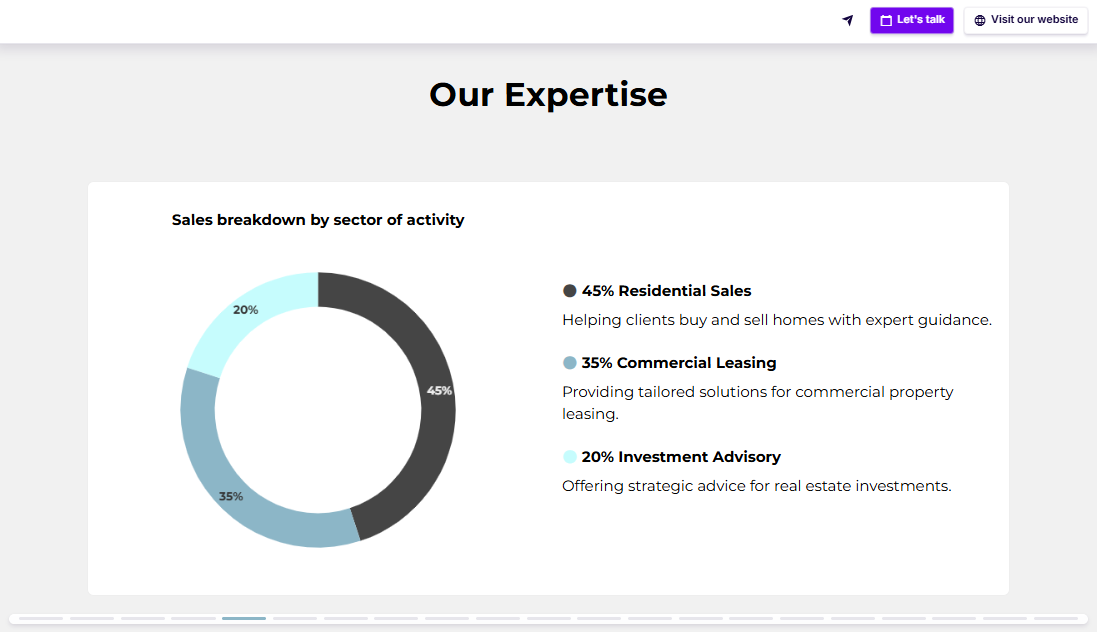The width and height of the screenshot is (1097, 632).
Task: Click the Our Expertise heading
Action: click(x=548, y=94)
